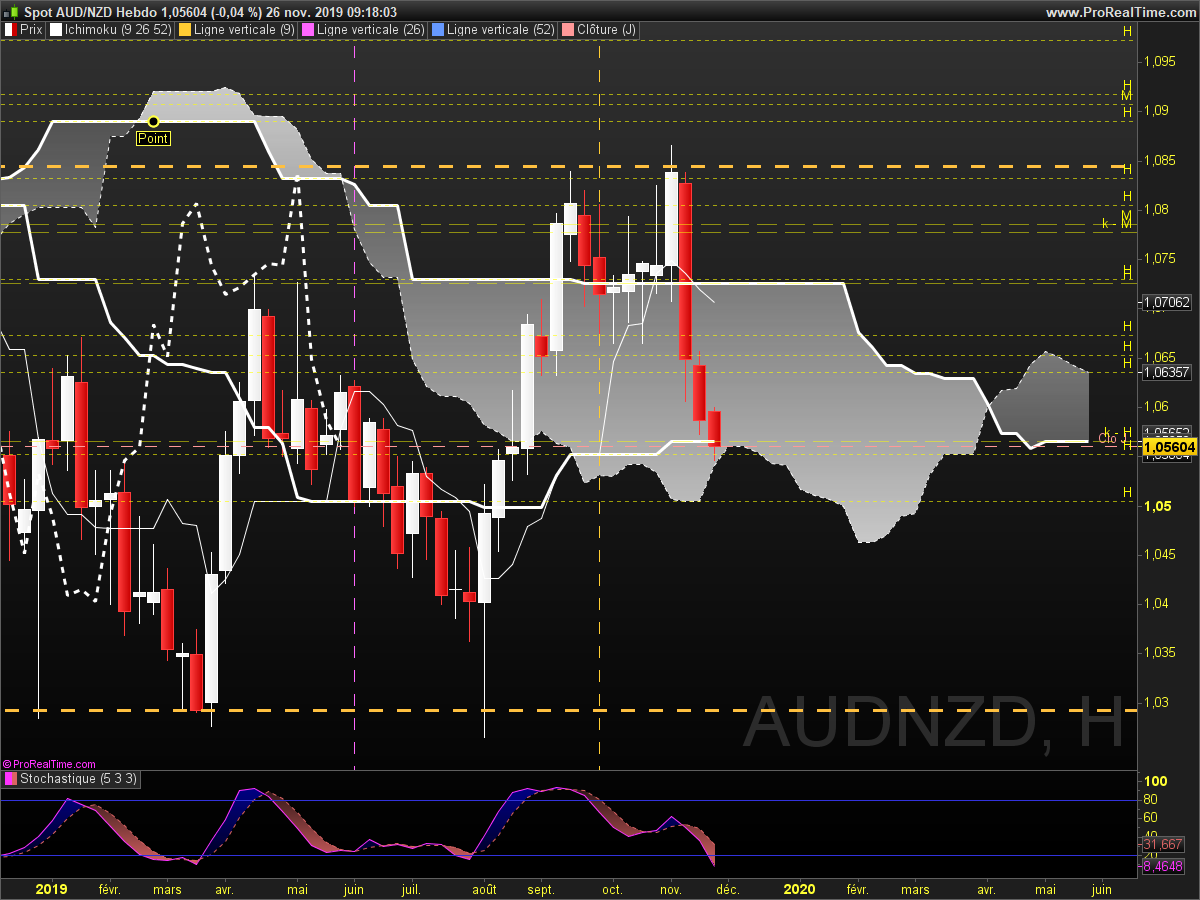Click the red-white Prix color icon
Image resolution: width=1200 pixels, height=900 pixels.
[10, 30]
